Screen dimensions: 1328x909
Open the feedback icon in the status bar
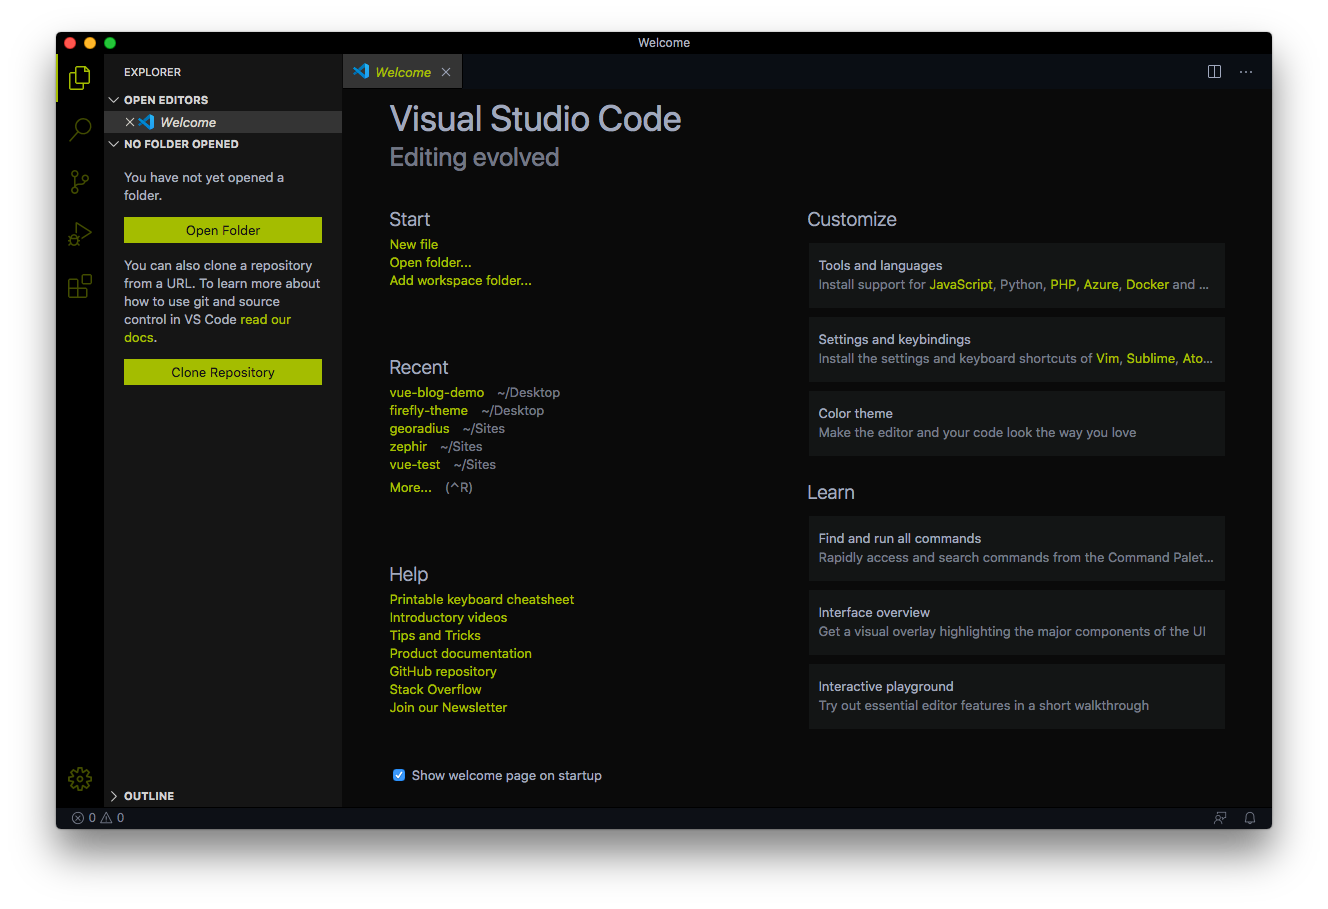click(1219, 817)
